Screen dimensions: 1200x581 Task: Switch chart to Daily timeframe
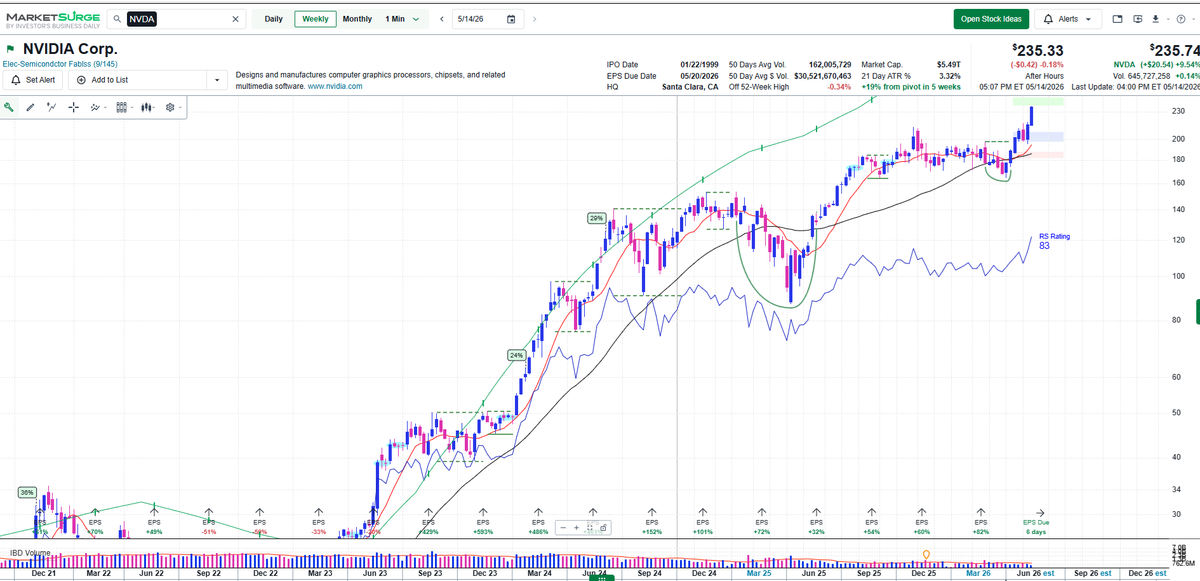click(273, 19)
